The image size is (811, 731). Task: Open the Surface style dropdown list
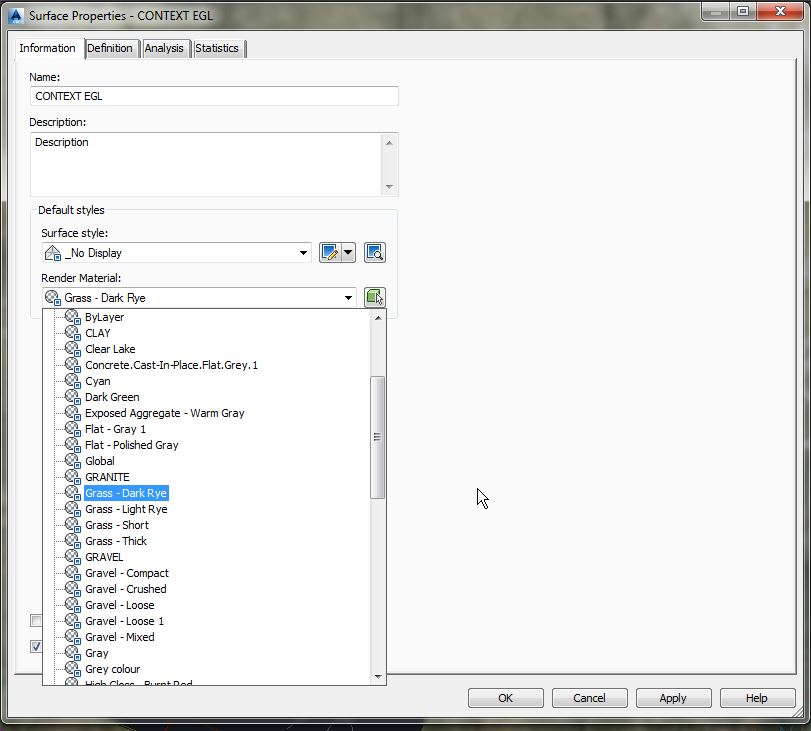tap(303, 252)
